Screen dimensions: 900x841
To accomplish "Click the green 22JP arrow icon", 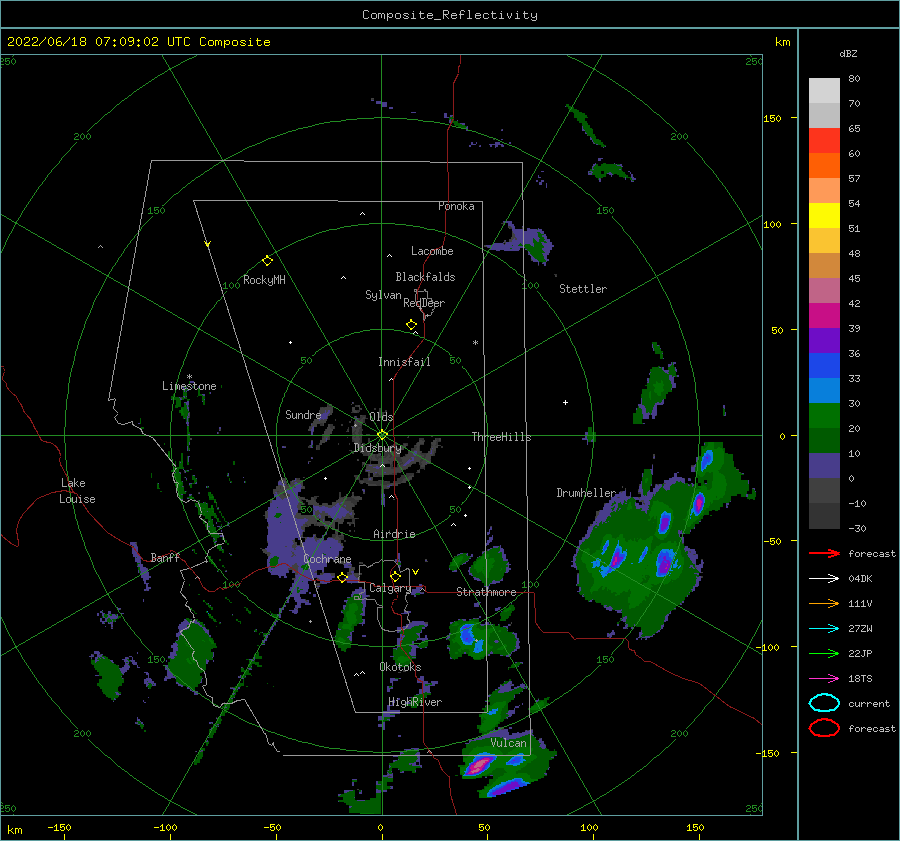I will [824, 653].
